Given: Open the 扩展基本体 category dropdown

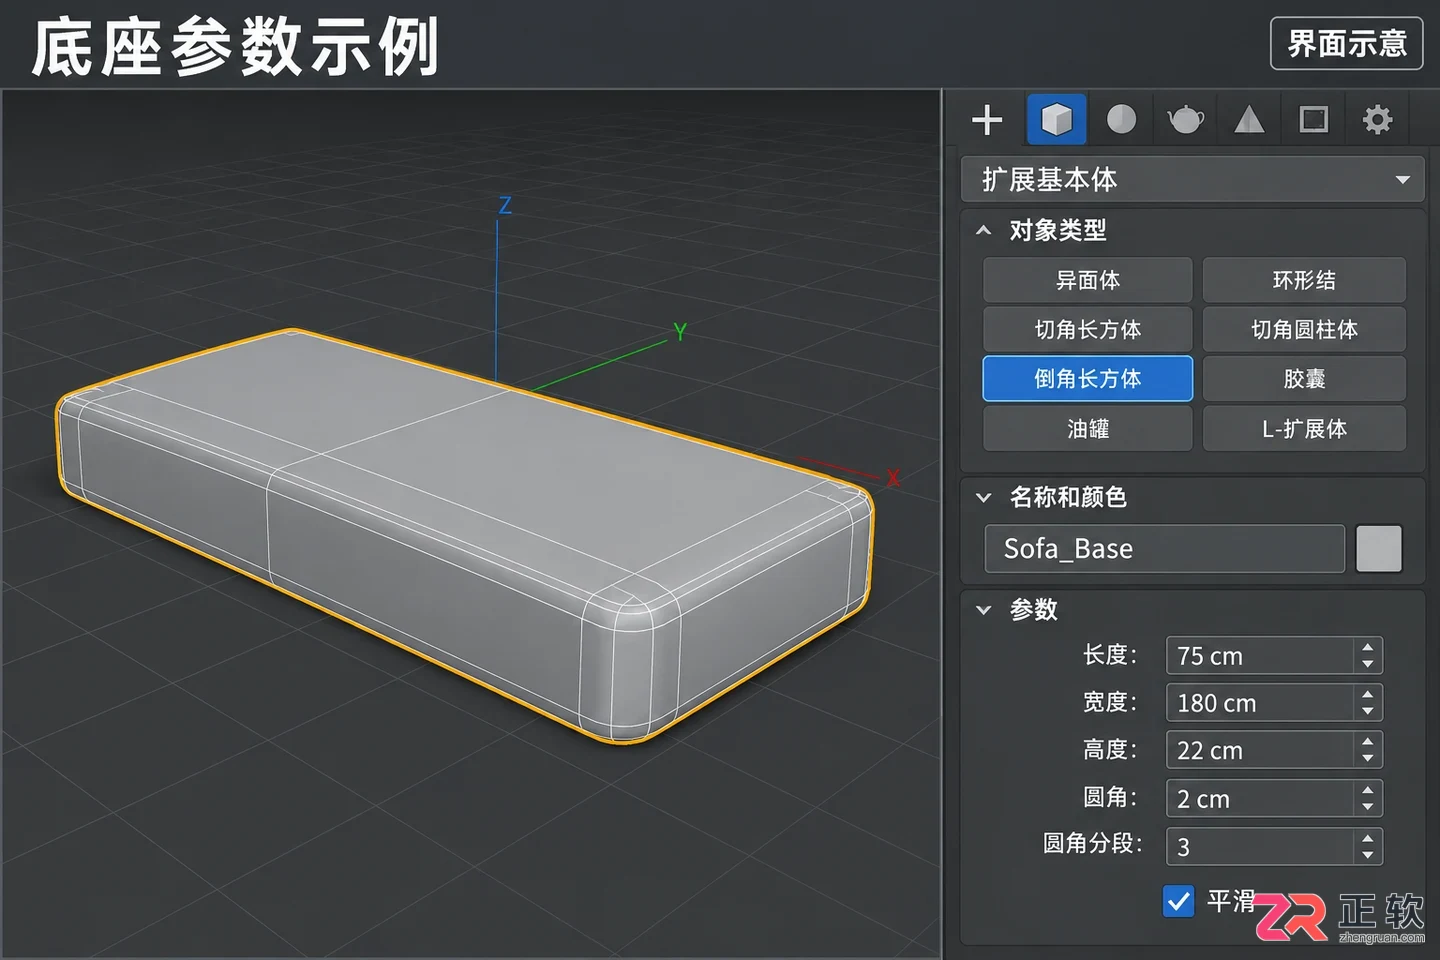Looking at the screenshot, I should (x=1192, y=180).
